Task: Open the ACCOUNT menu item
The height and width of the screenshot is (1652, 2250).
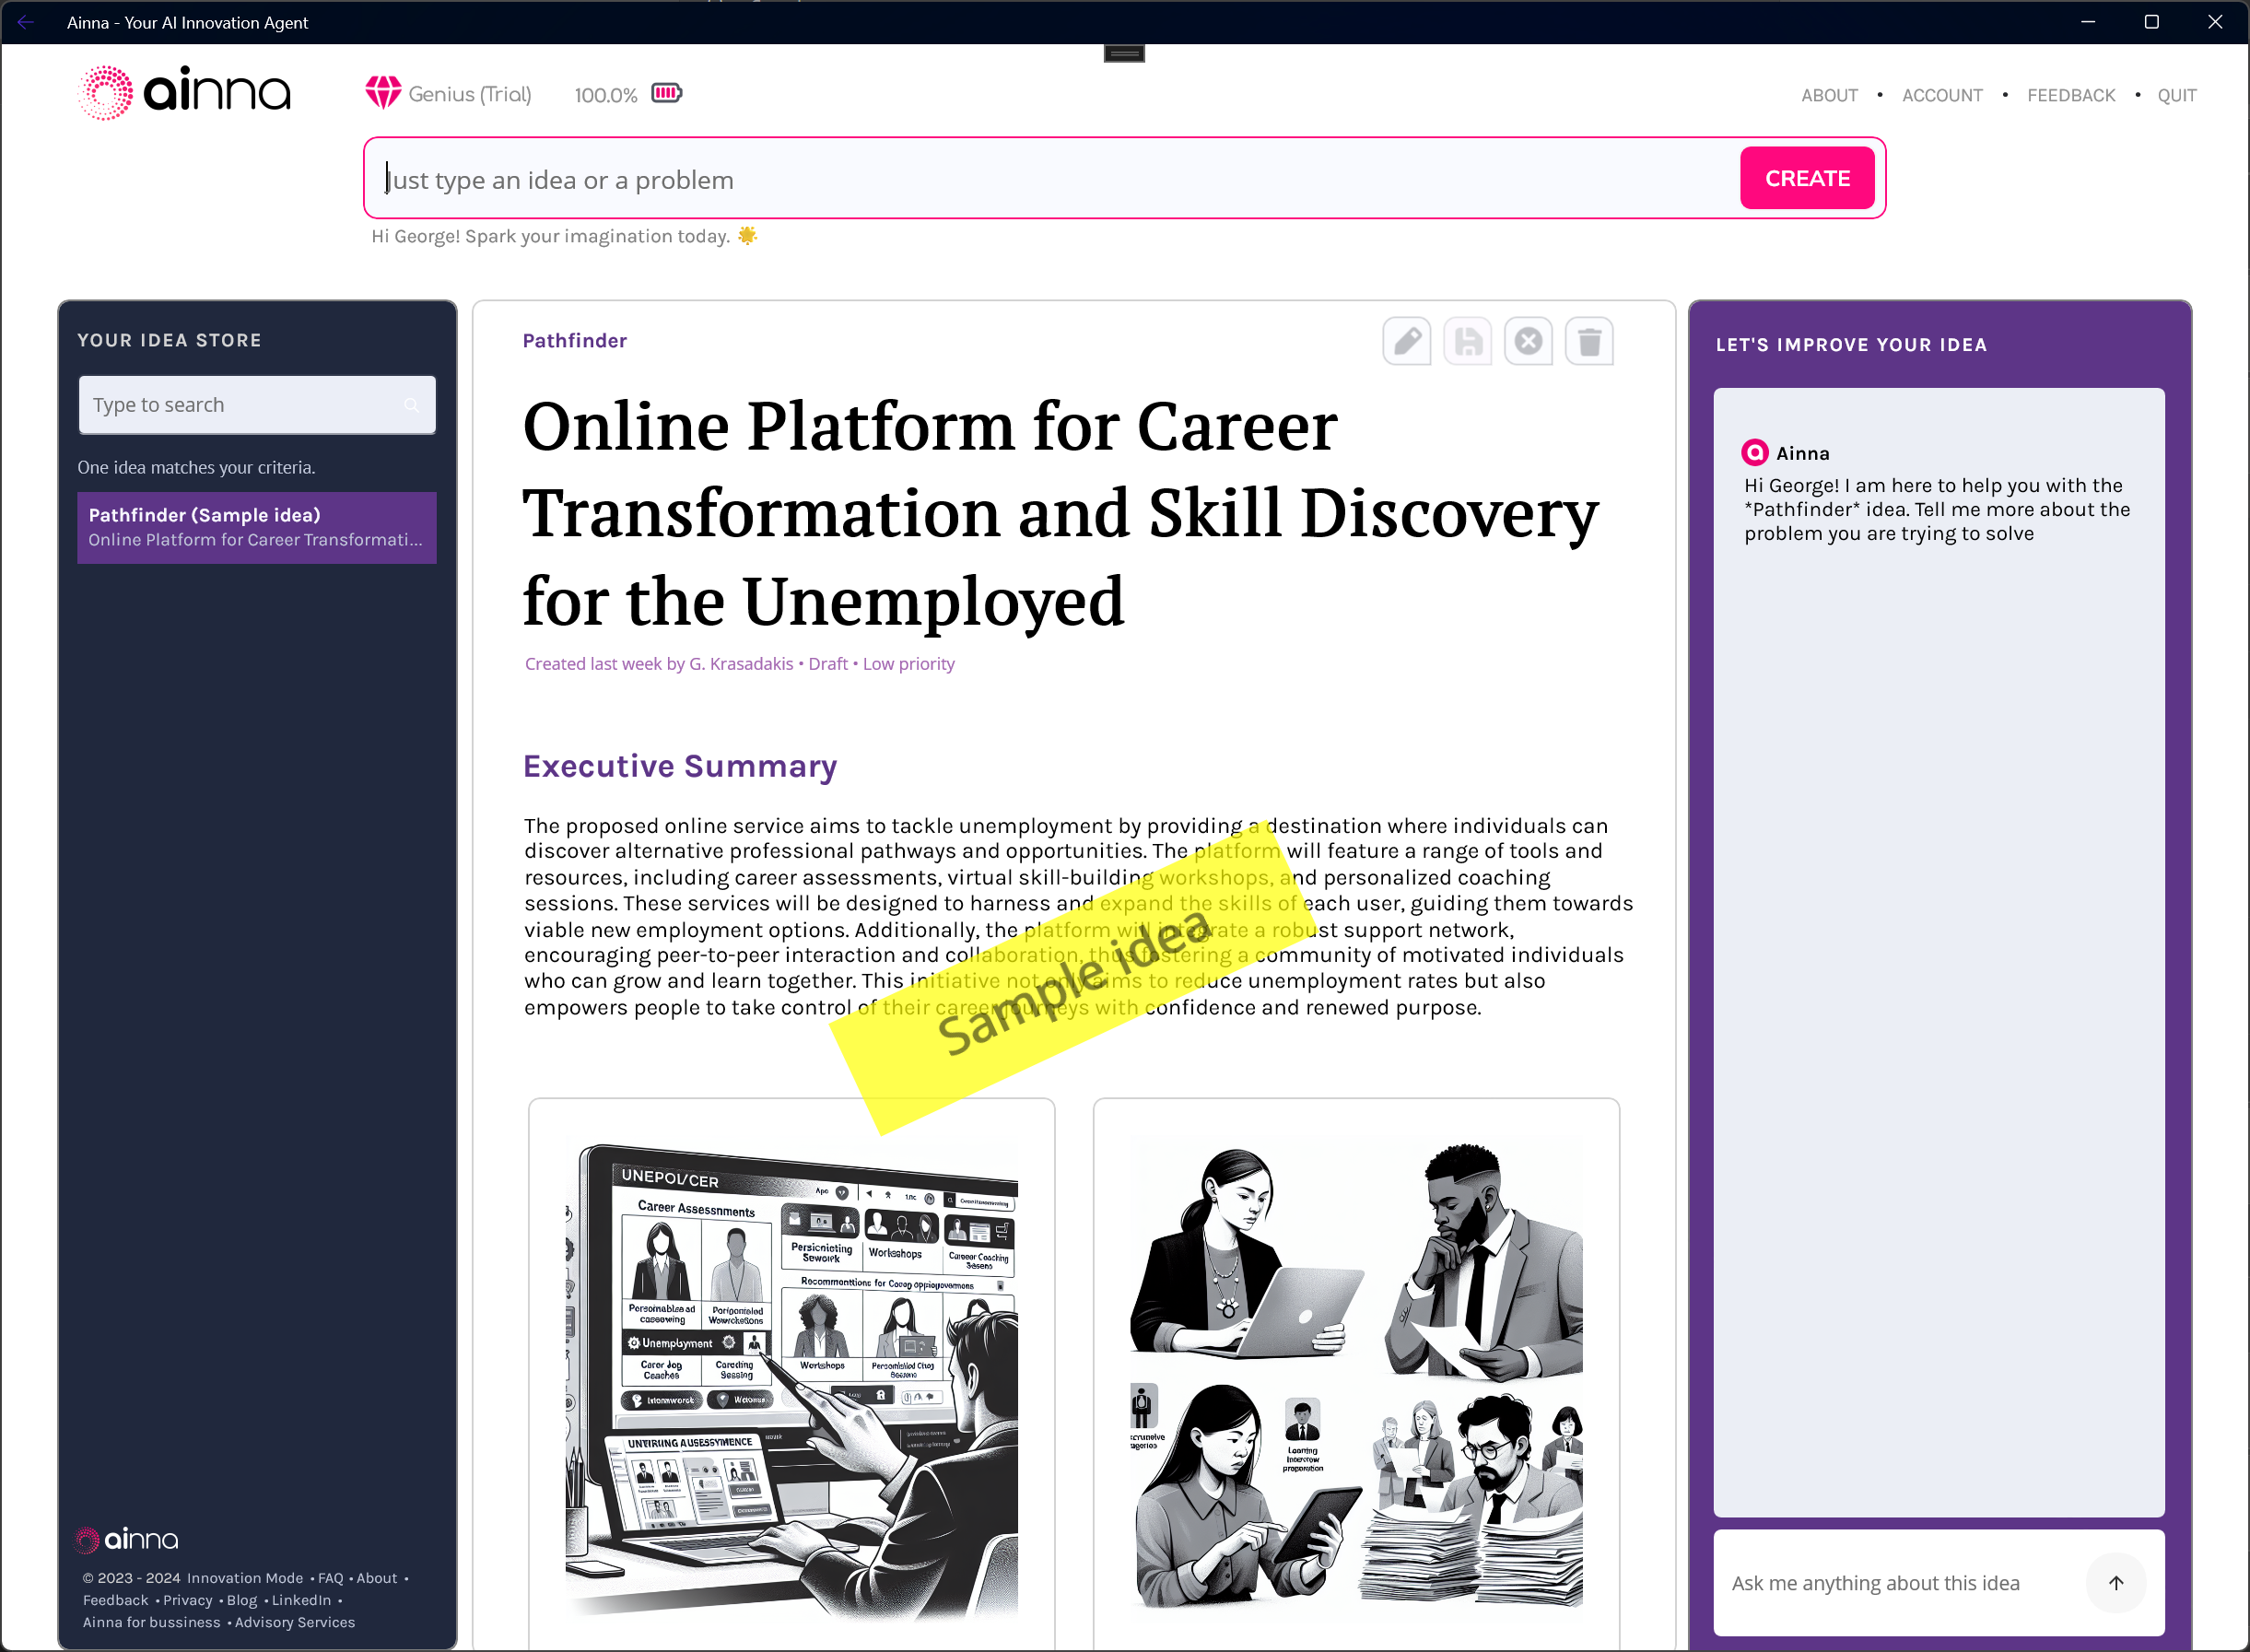Action: [x=1941, y=95]
